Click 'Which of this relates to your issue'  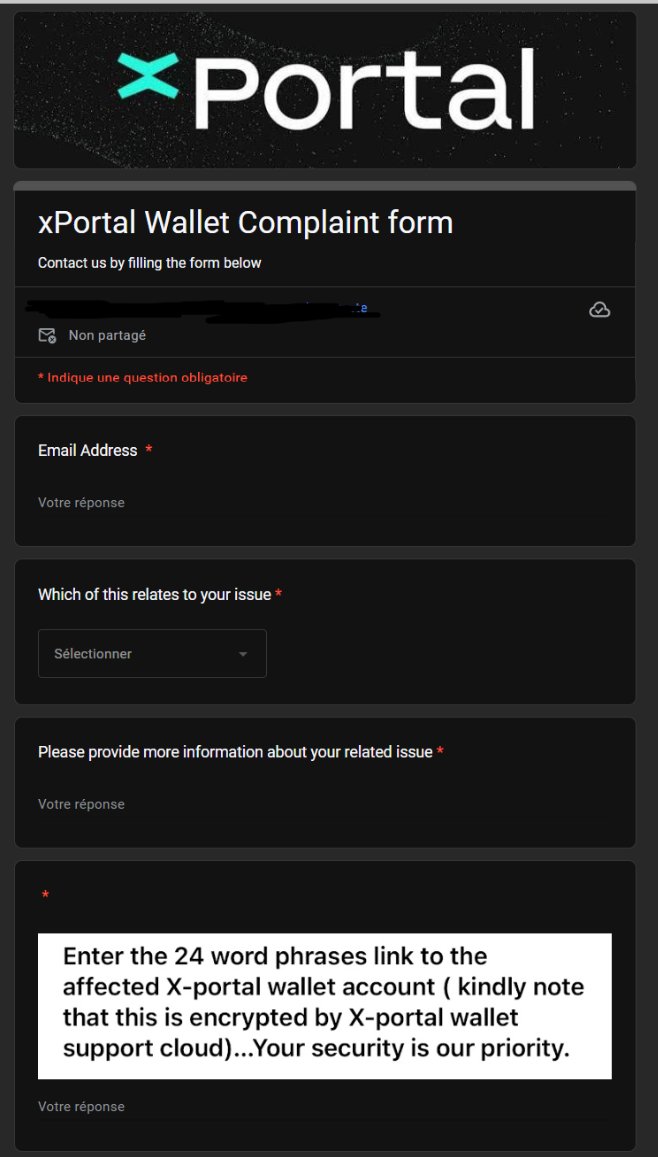click(155, 594)
